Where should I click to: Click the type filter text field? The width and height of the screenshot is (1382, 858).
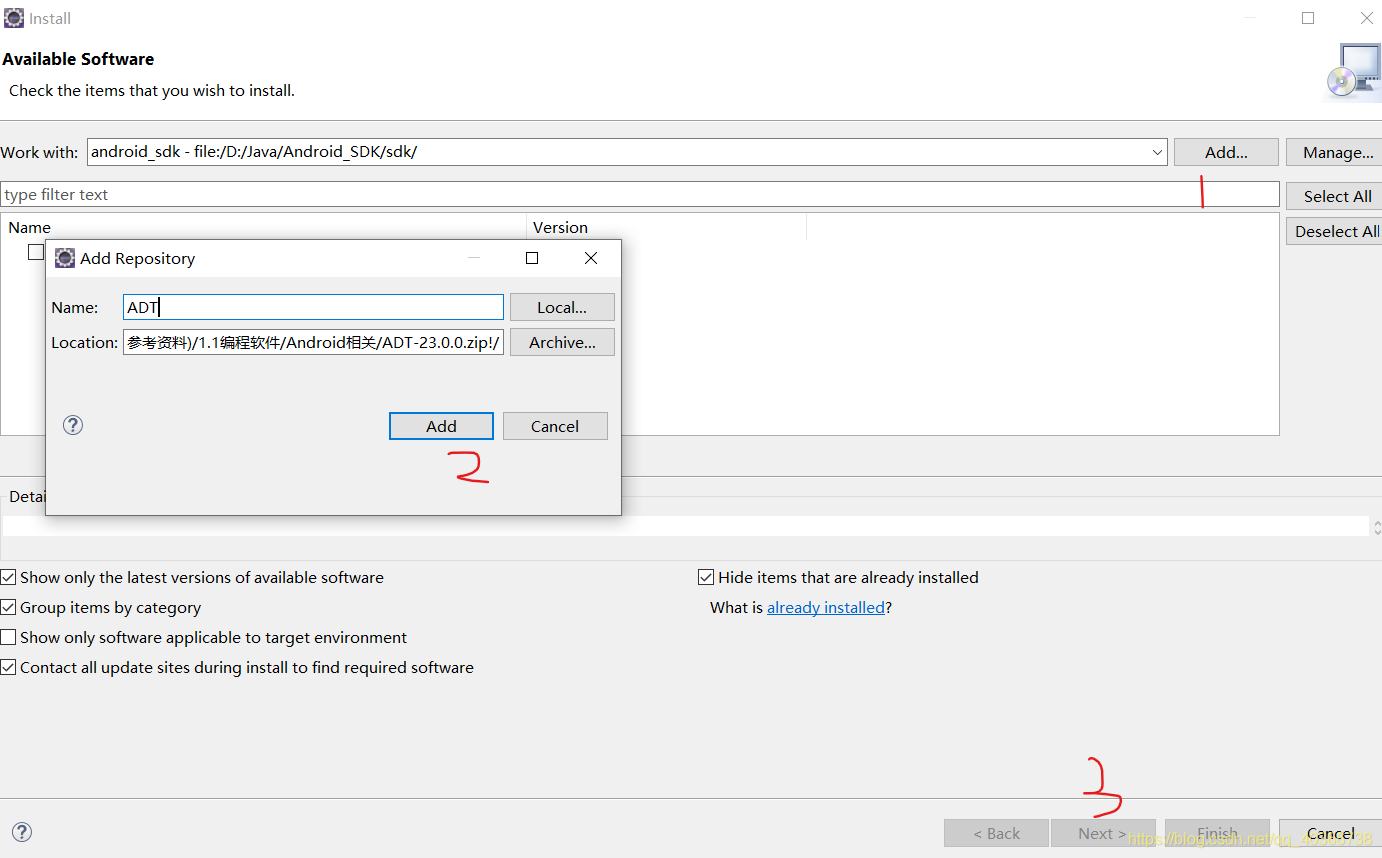640,194
